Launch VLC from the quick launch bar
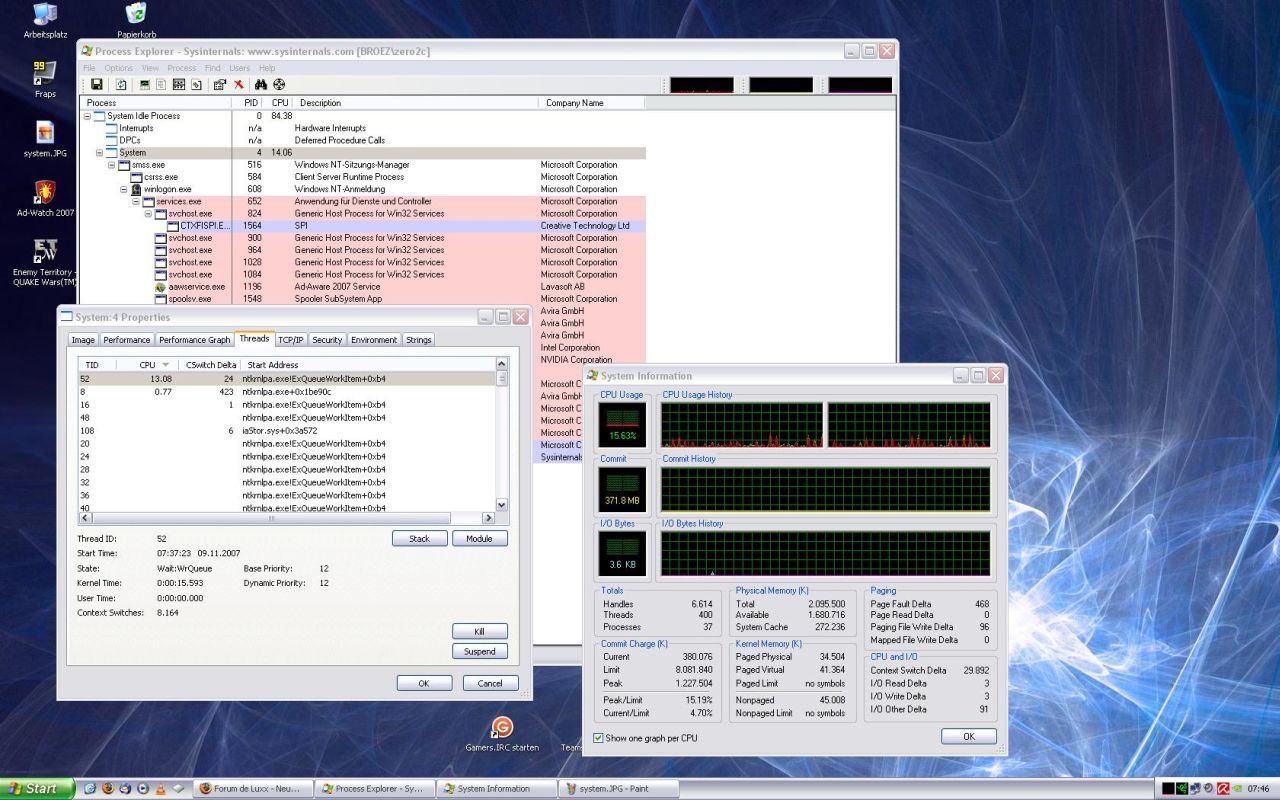1280x800 pixels. click(161, 788)
